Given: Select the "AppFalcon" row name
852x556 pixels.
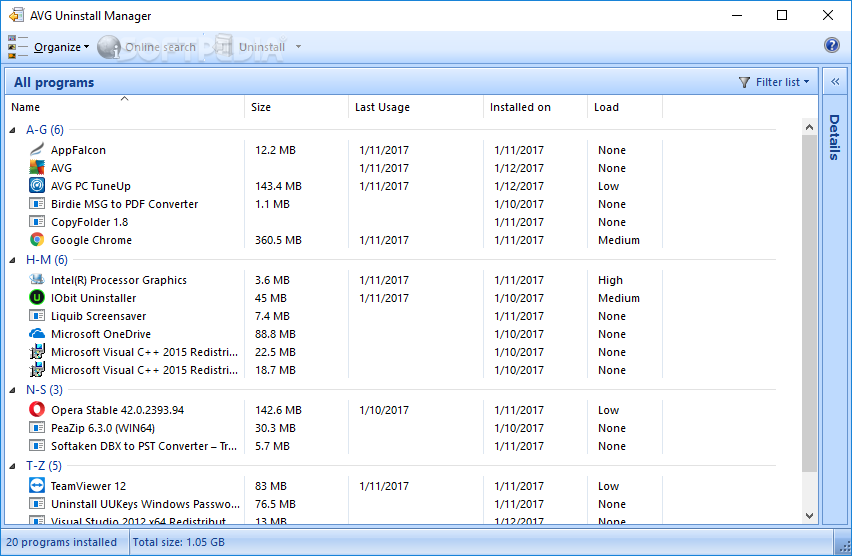Looking at the screenshot, I should pyautogui.click(x=78, y=150).
